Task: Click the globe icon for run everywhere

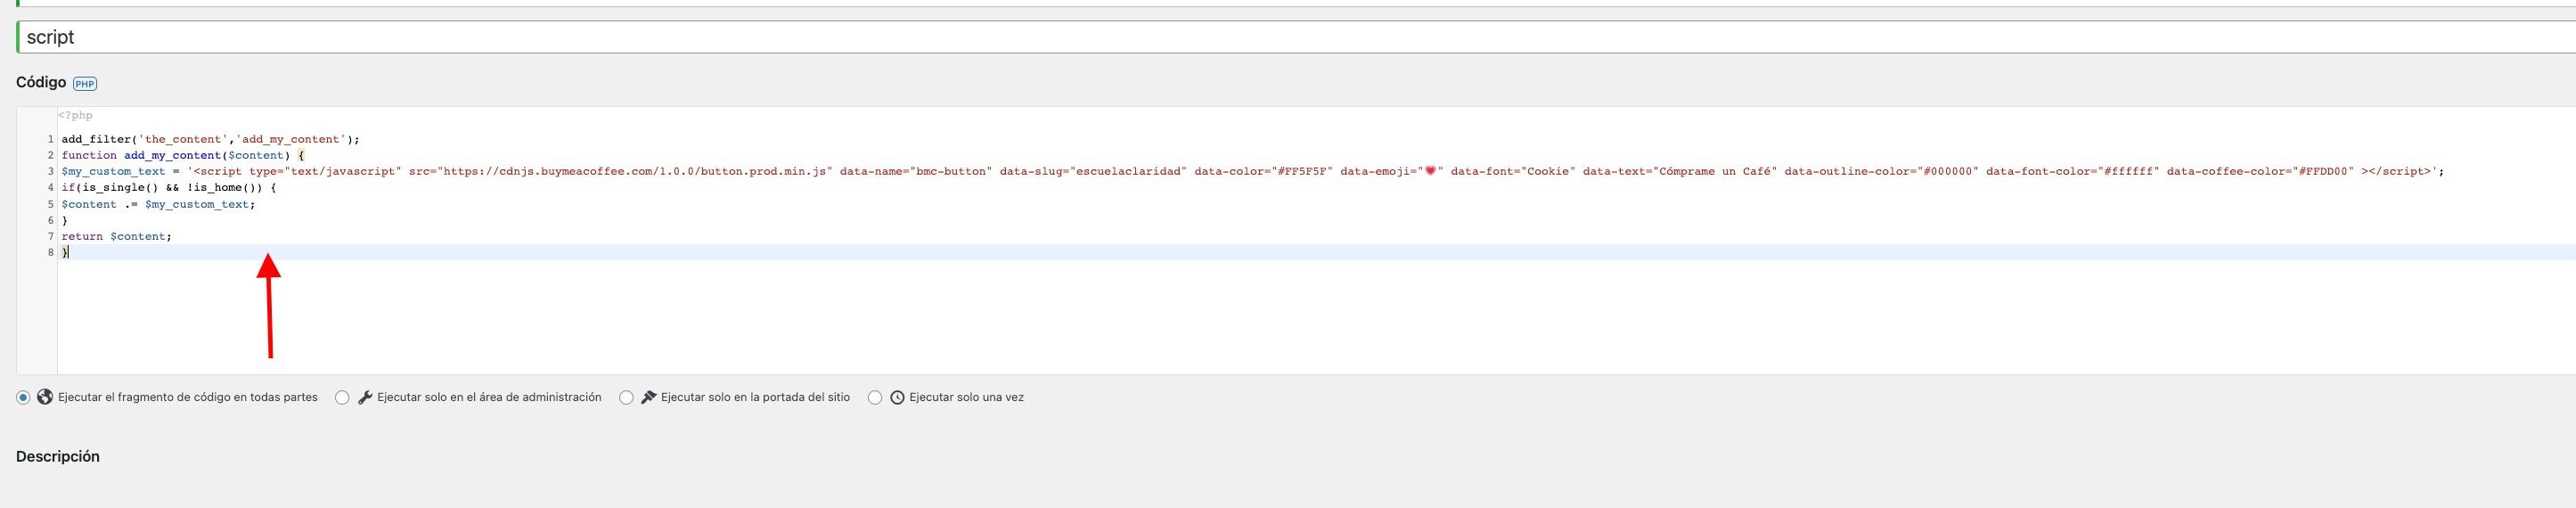Action: (45, 397)
